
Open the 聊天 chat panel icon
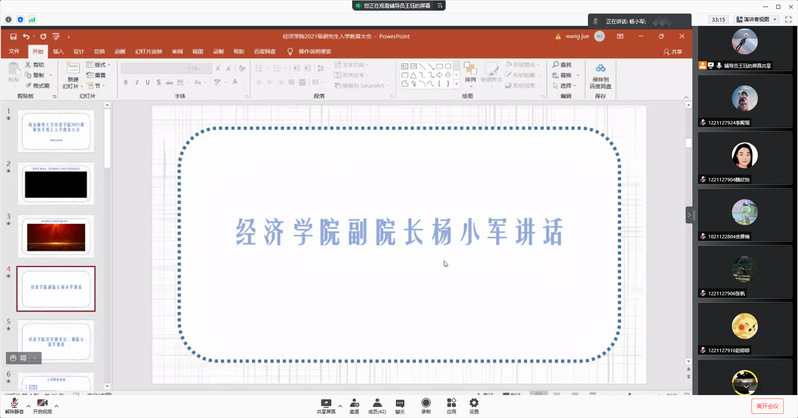400,406
